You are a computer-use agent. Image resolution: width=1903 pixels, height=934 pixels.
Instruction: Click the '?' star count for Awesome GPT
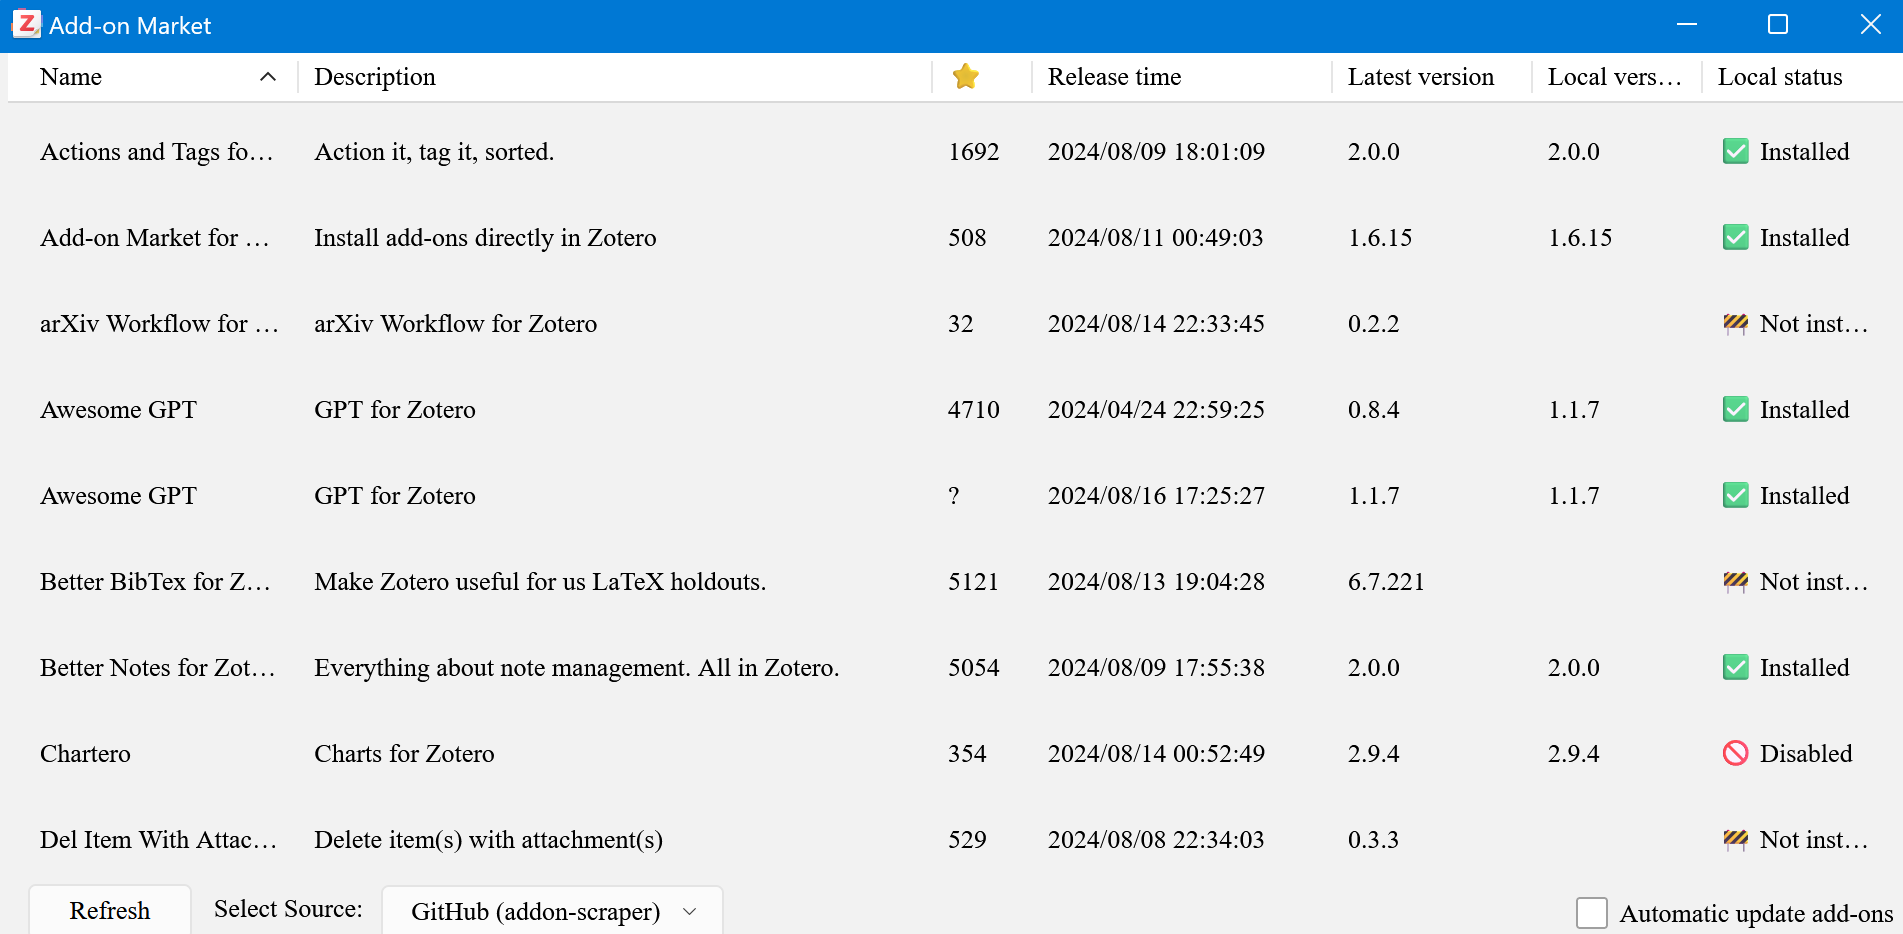[x=954, y=495]
